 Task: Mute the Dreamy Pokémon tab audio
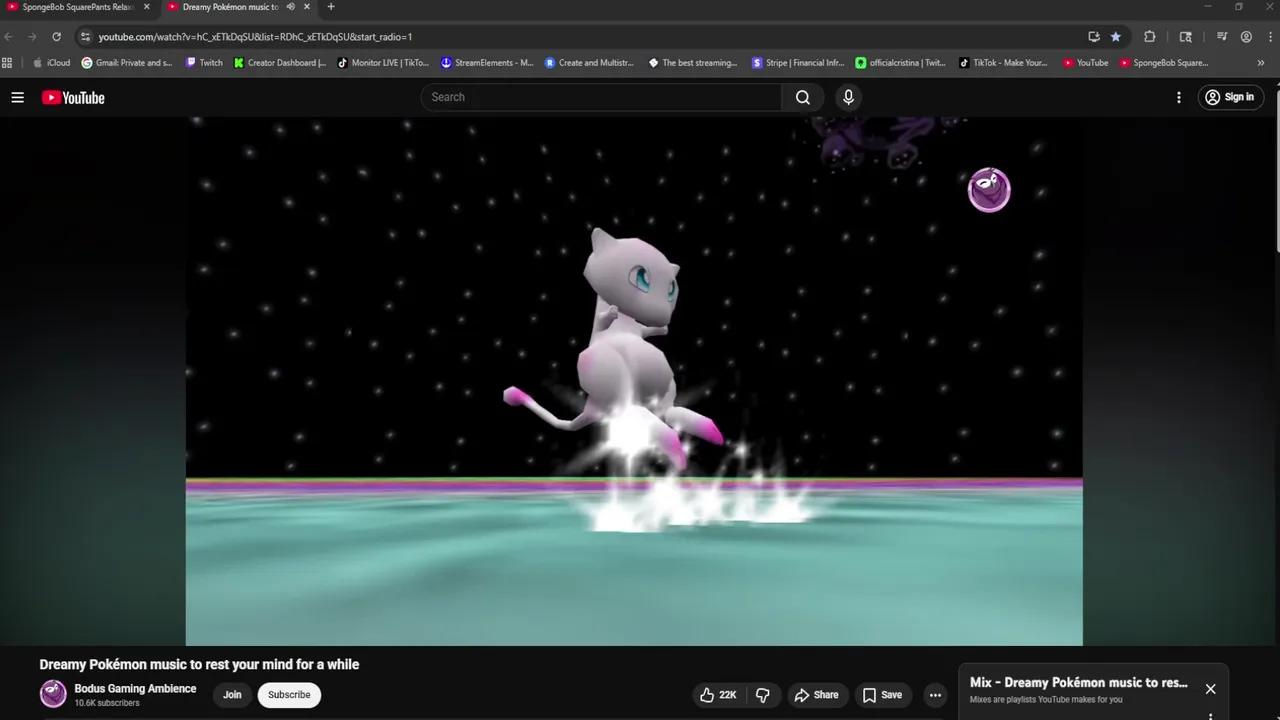tap(290, 7)
